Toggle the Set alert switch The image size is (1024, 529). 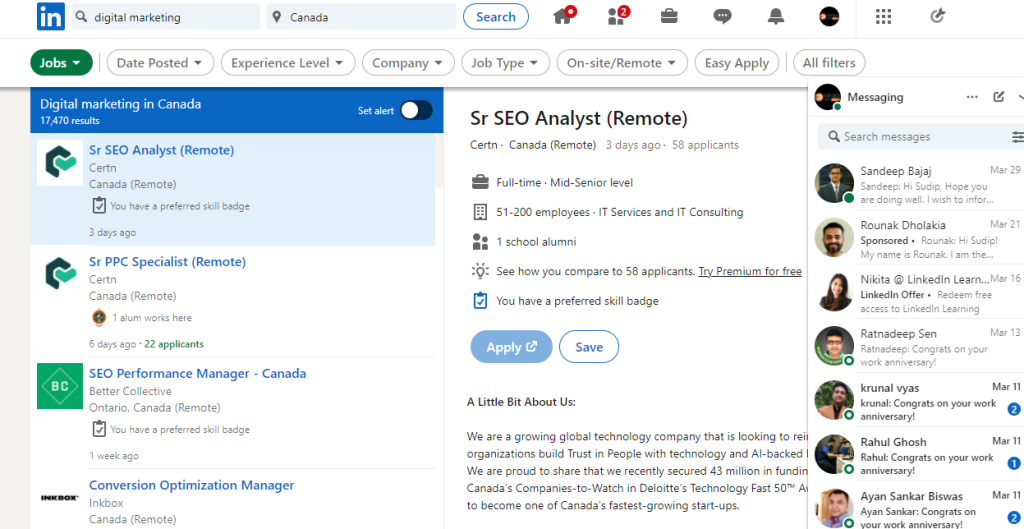click(x=416, y=110)
